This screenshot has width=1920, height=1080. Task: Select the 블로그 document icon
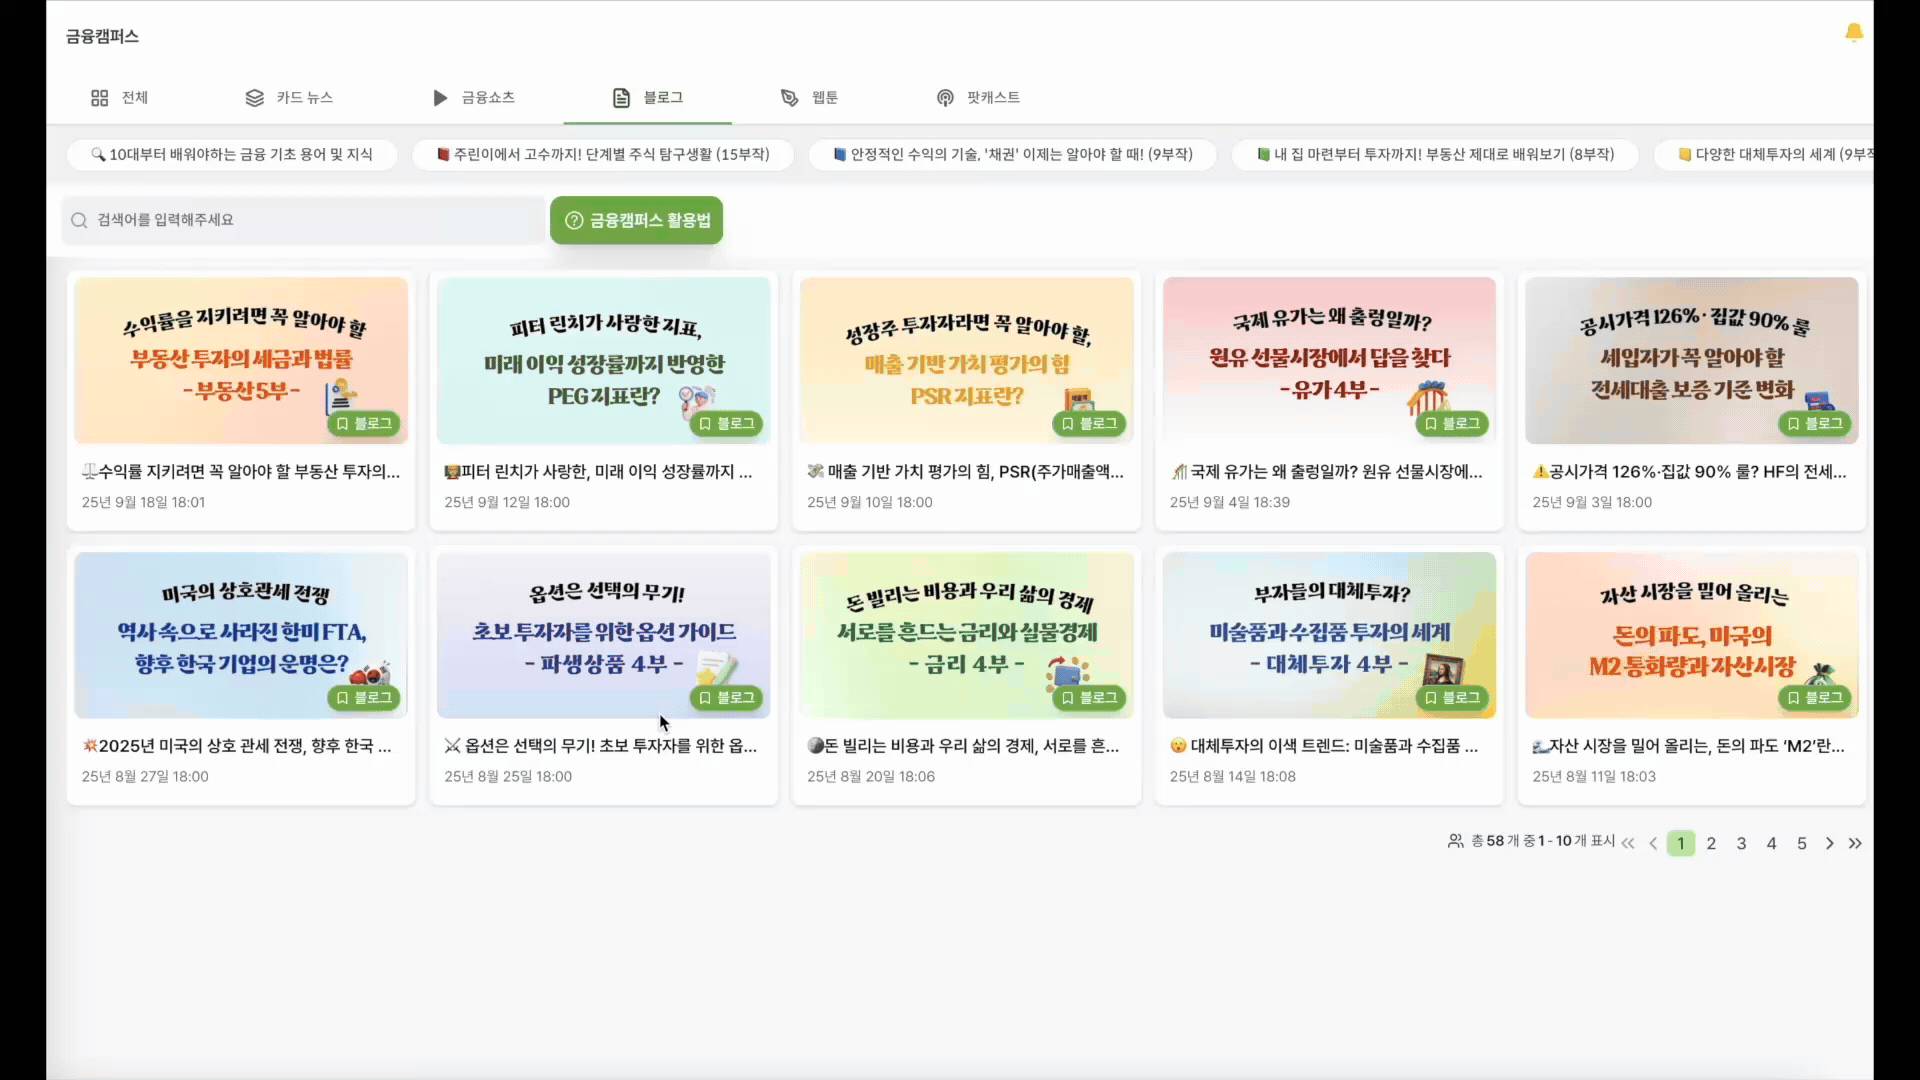(621, 97)
